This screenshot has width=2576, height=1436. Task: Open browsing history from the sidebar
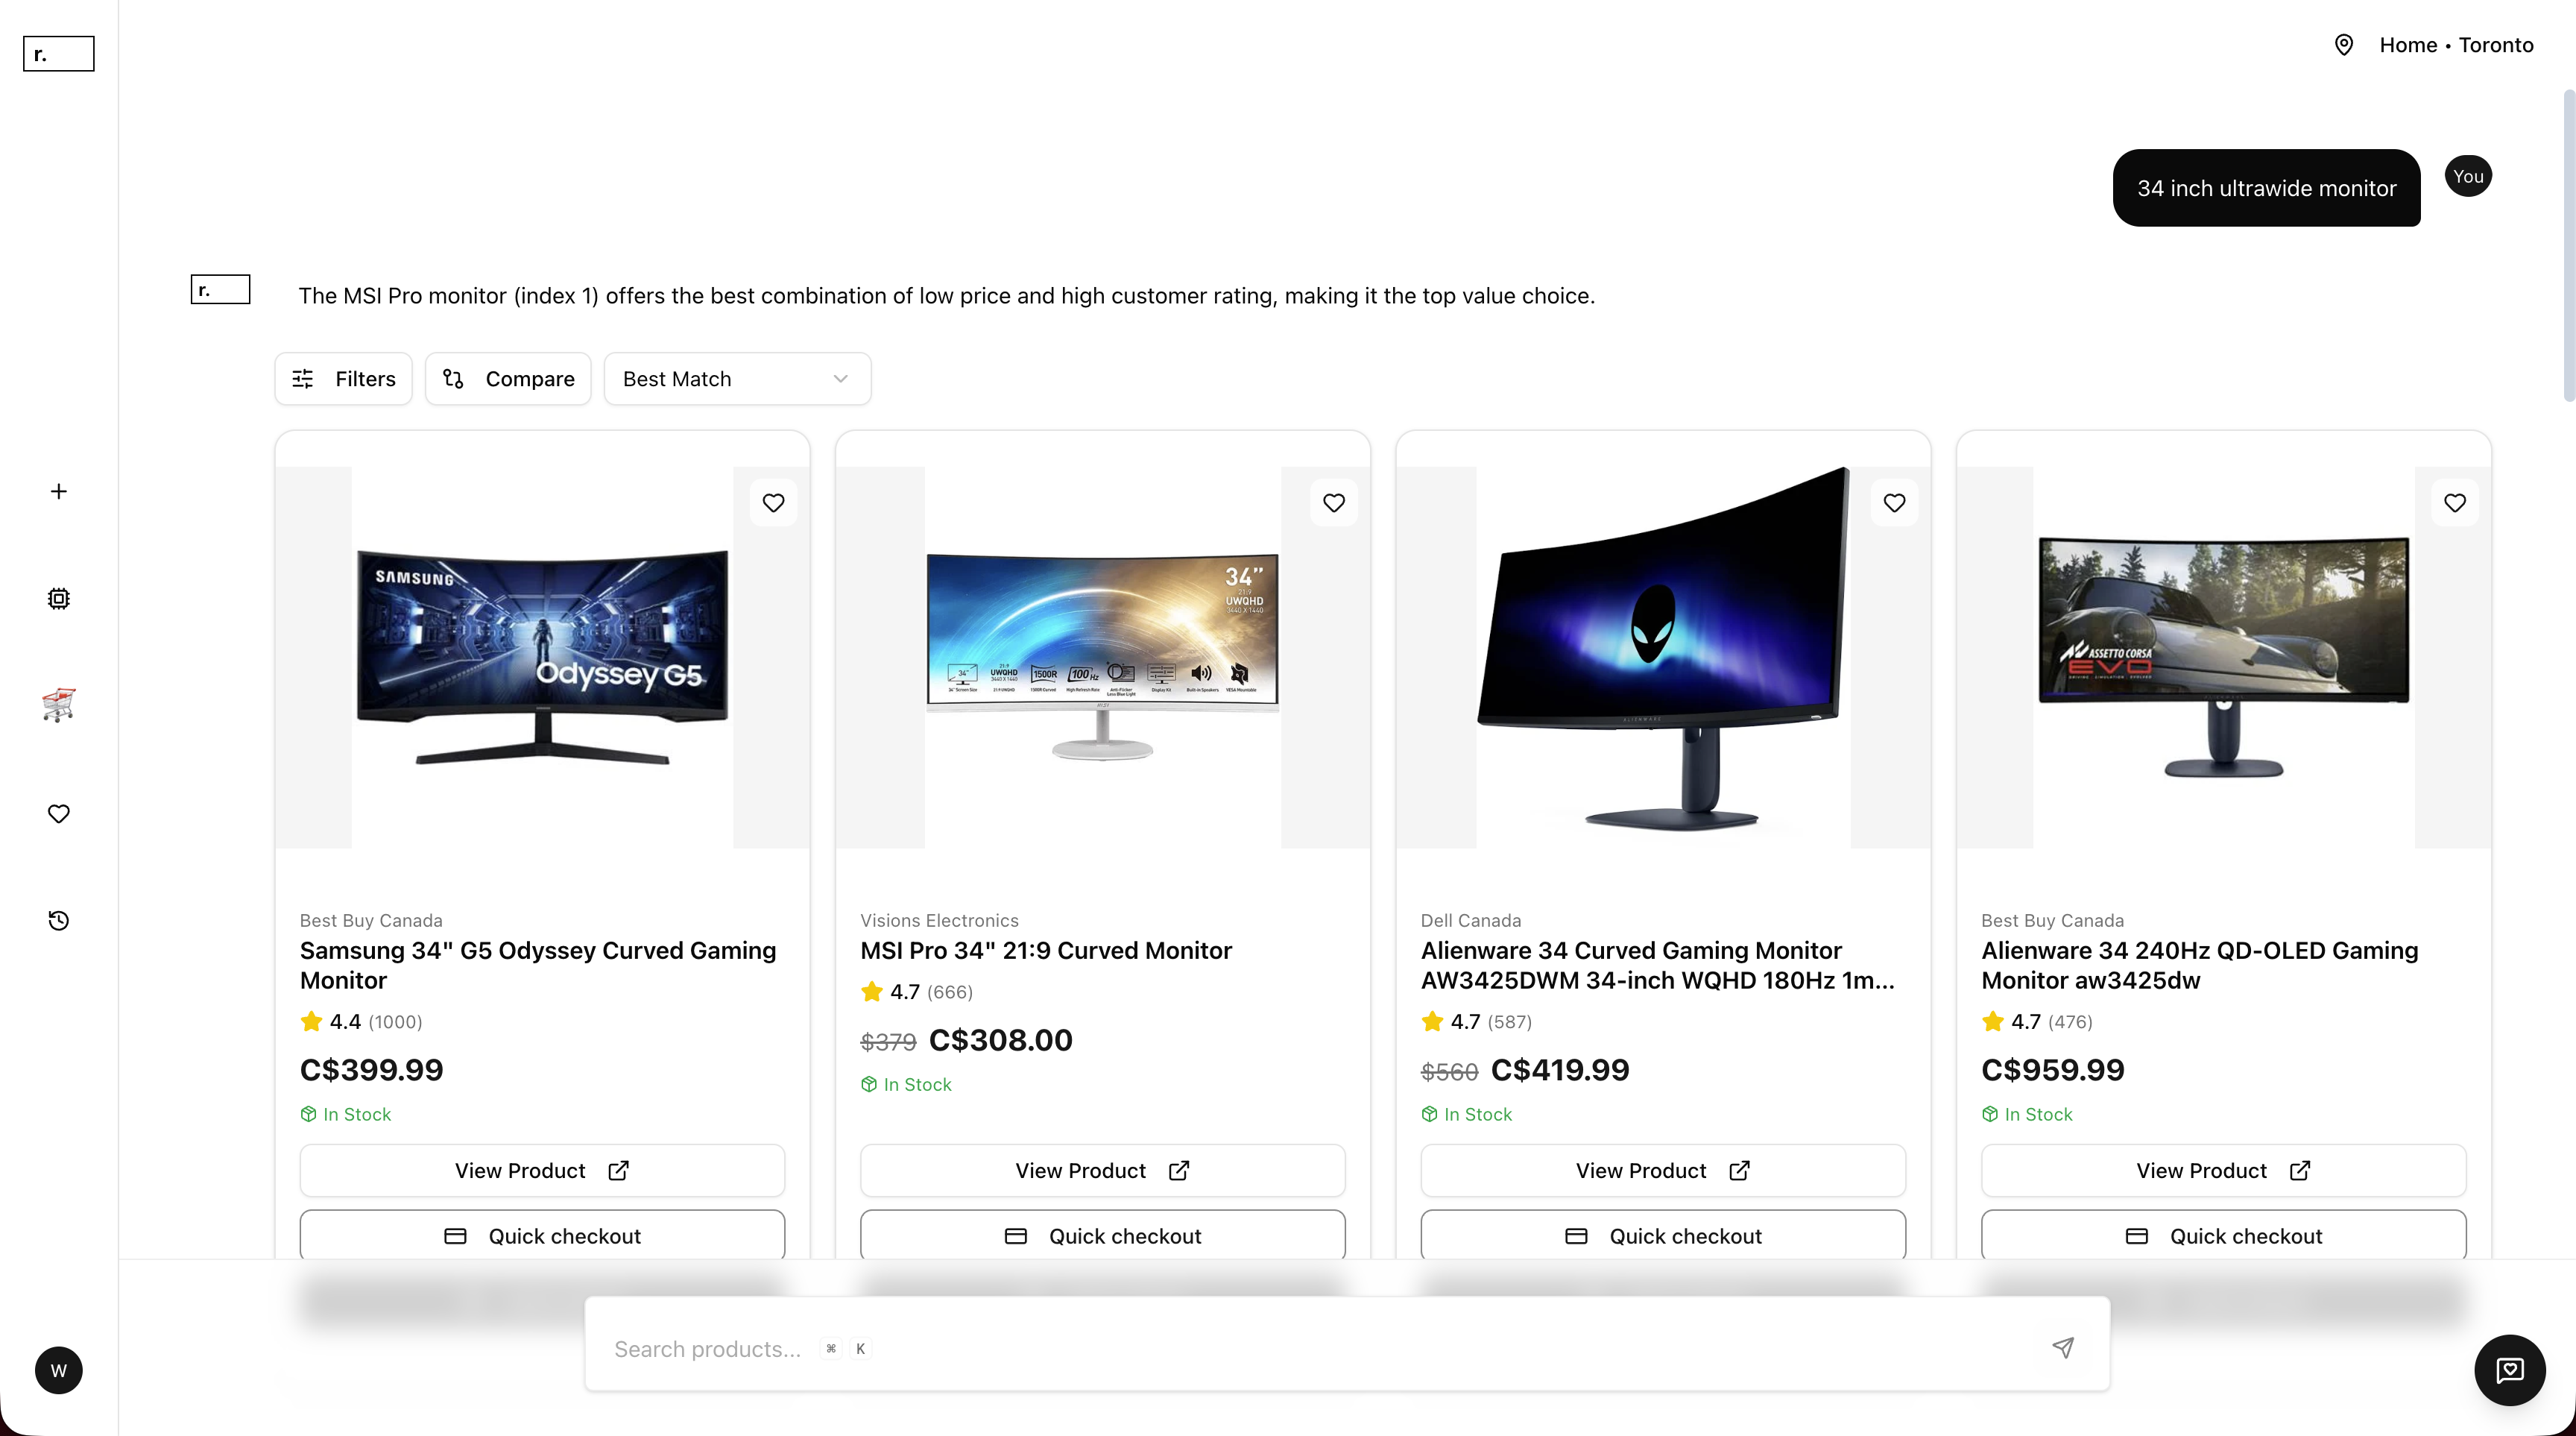tap(58, 920)
